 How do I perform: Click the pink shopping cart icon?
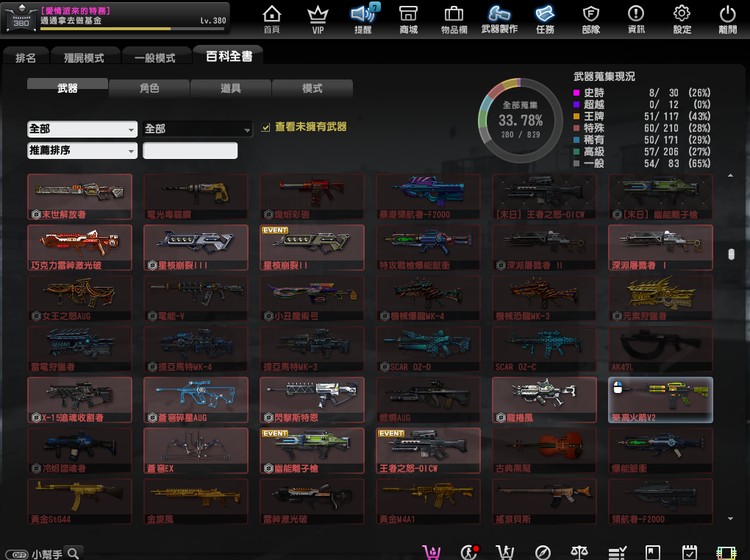pyautogui.click(x=432, y=552)
